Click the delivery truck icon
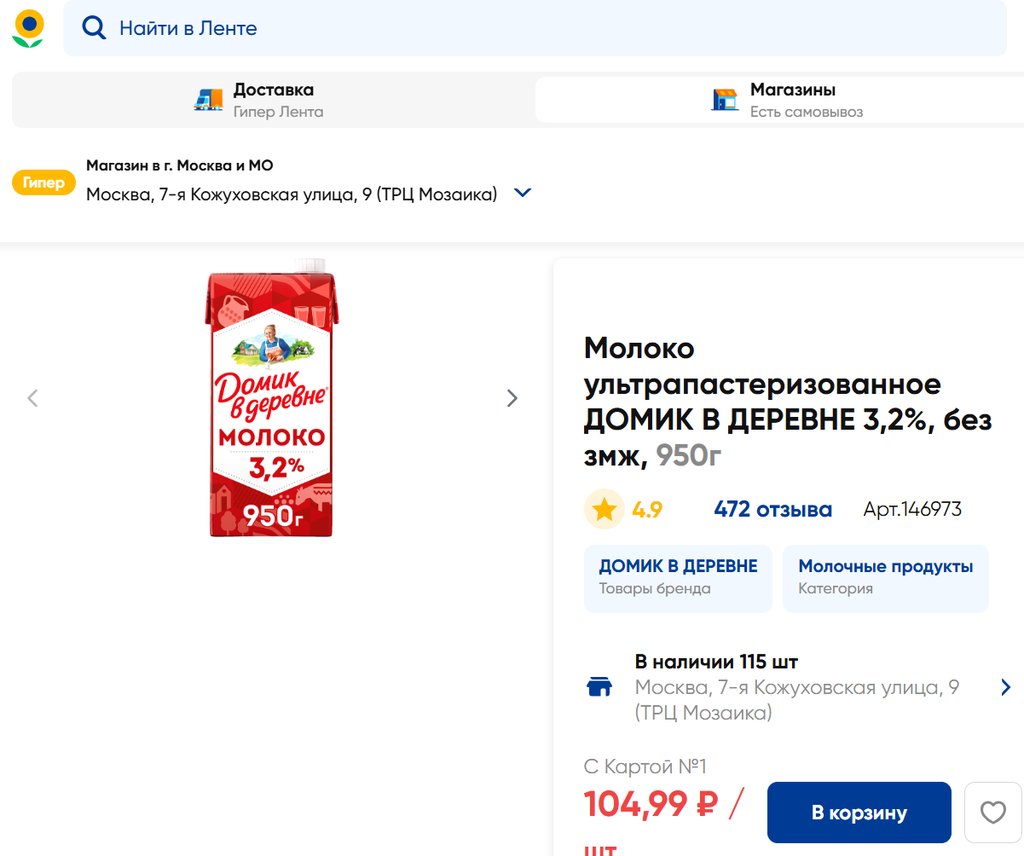 208,100
